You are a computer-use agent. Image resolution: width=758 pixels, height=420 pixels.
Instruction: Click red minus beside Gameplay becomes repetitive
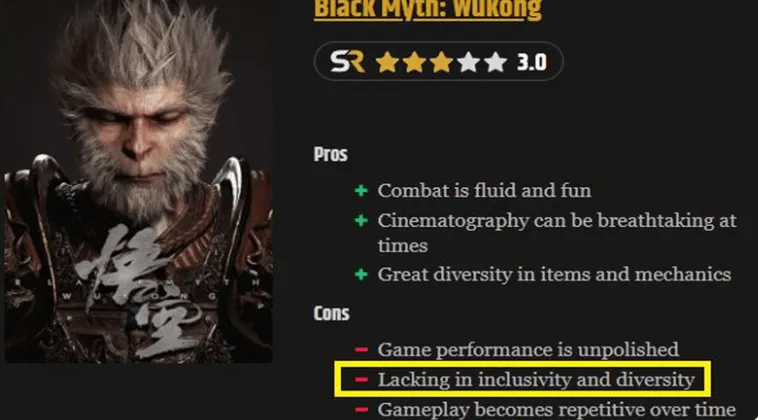pyautogui.click(x=361, y=410)
